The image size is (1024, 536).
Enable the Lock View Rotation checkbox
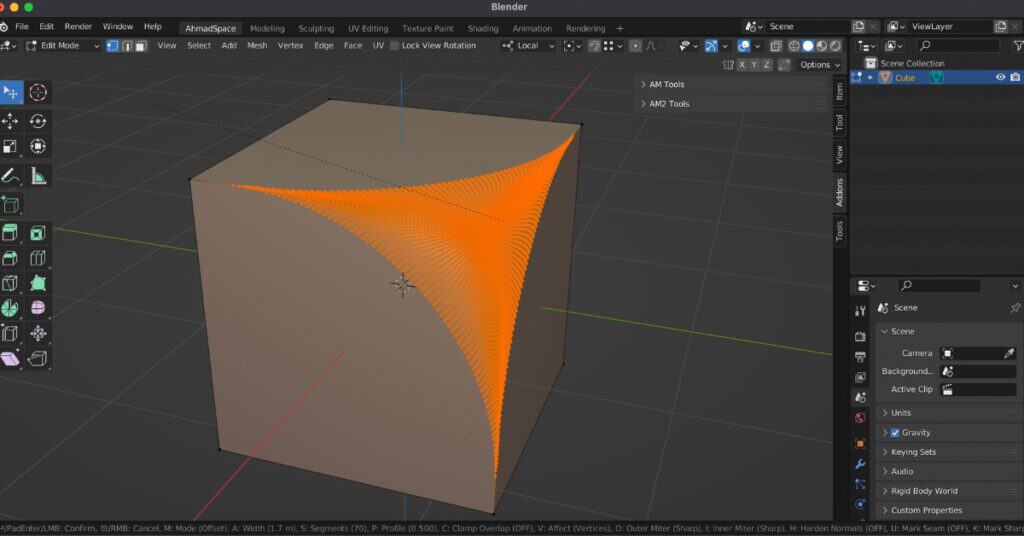click(x=395, y=45)
